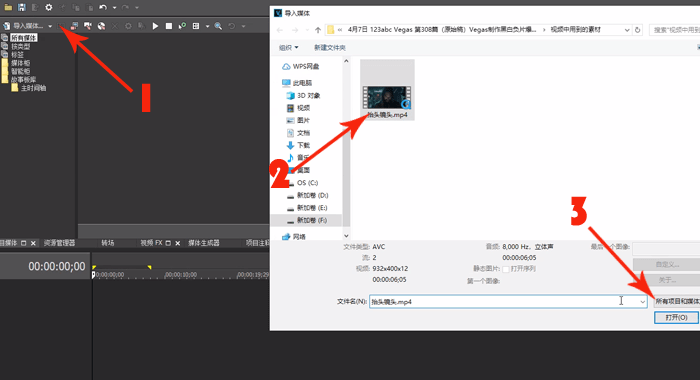Switch to the 媒体生成器 tab
The width and height of the screenshot is (700, 380).
tap(204, 243)
